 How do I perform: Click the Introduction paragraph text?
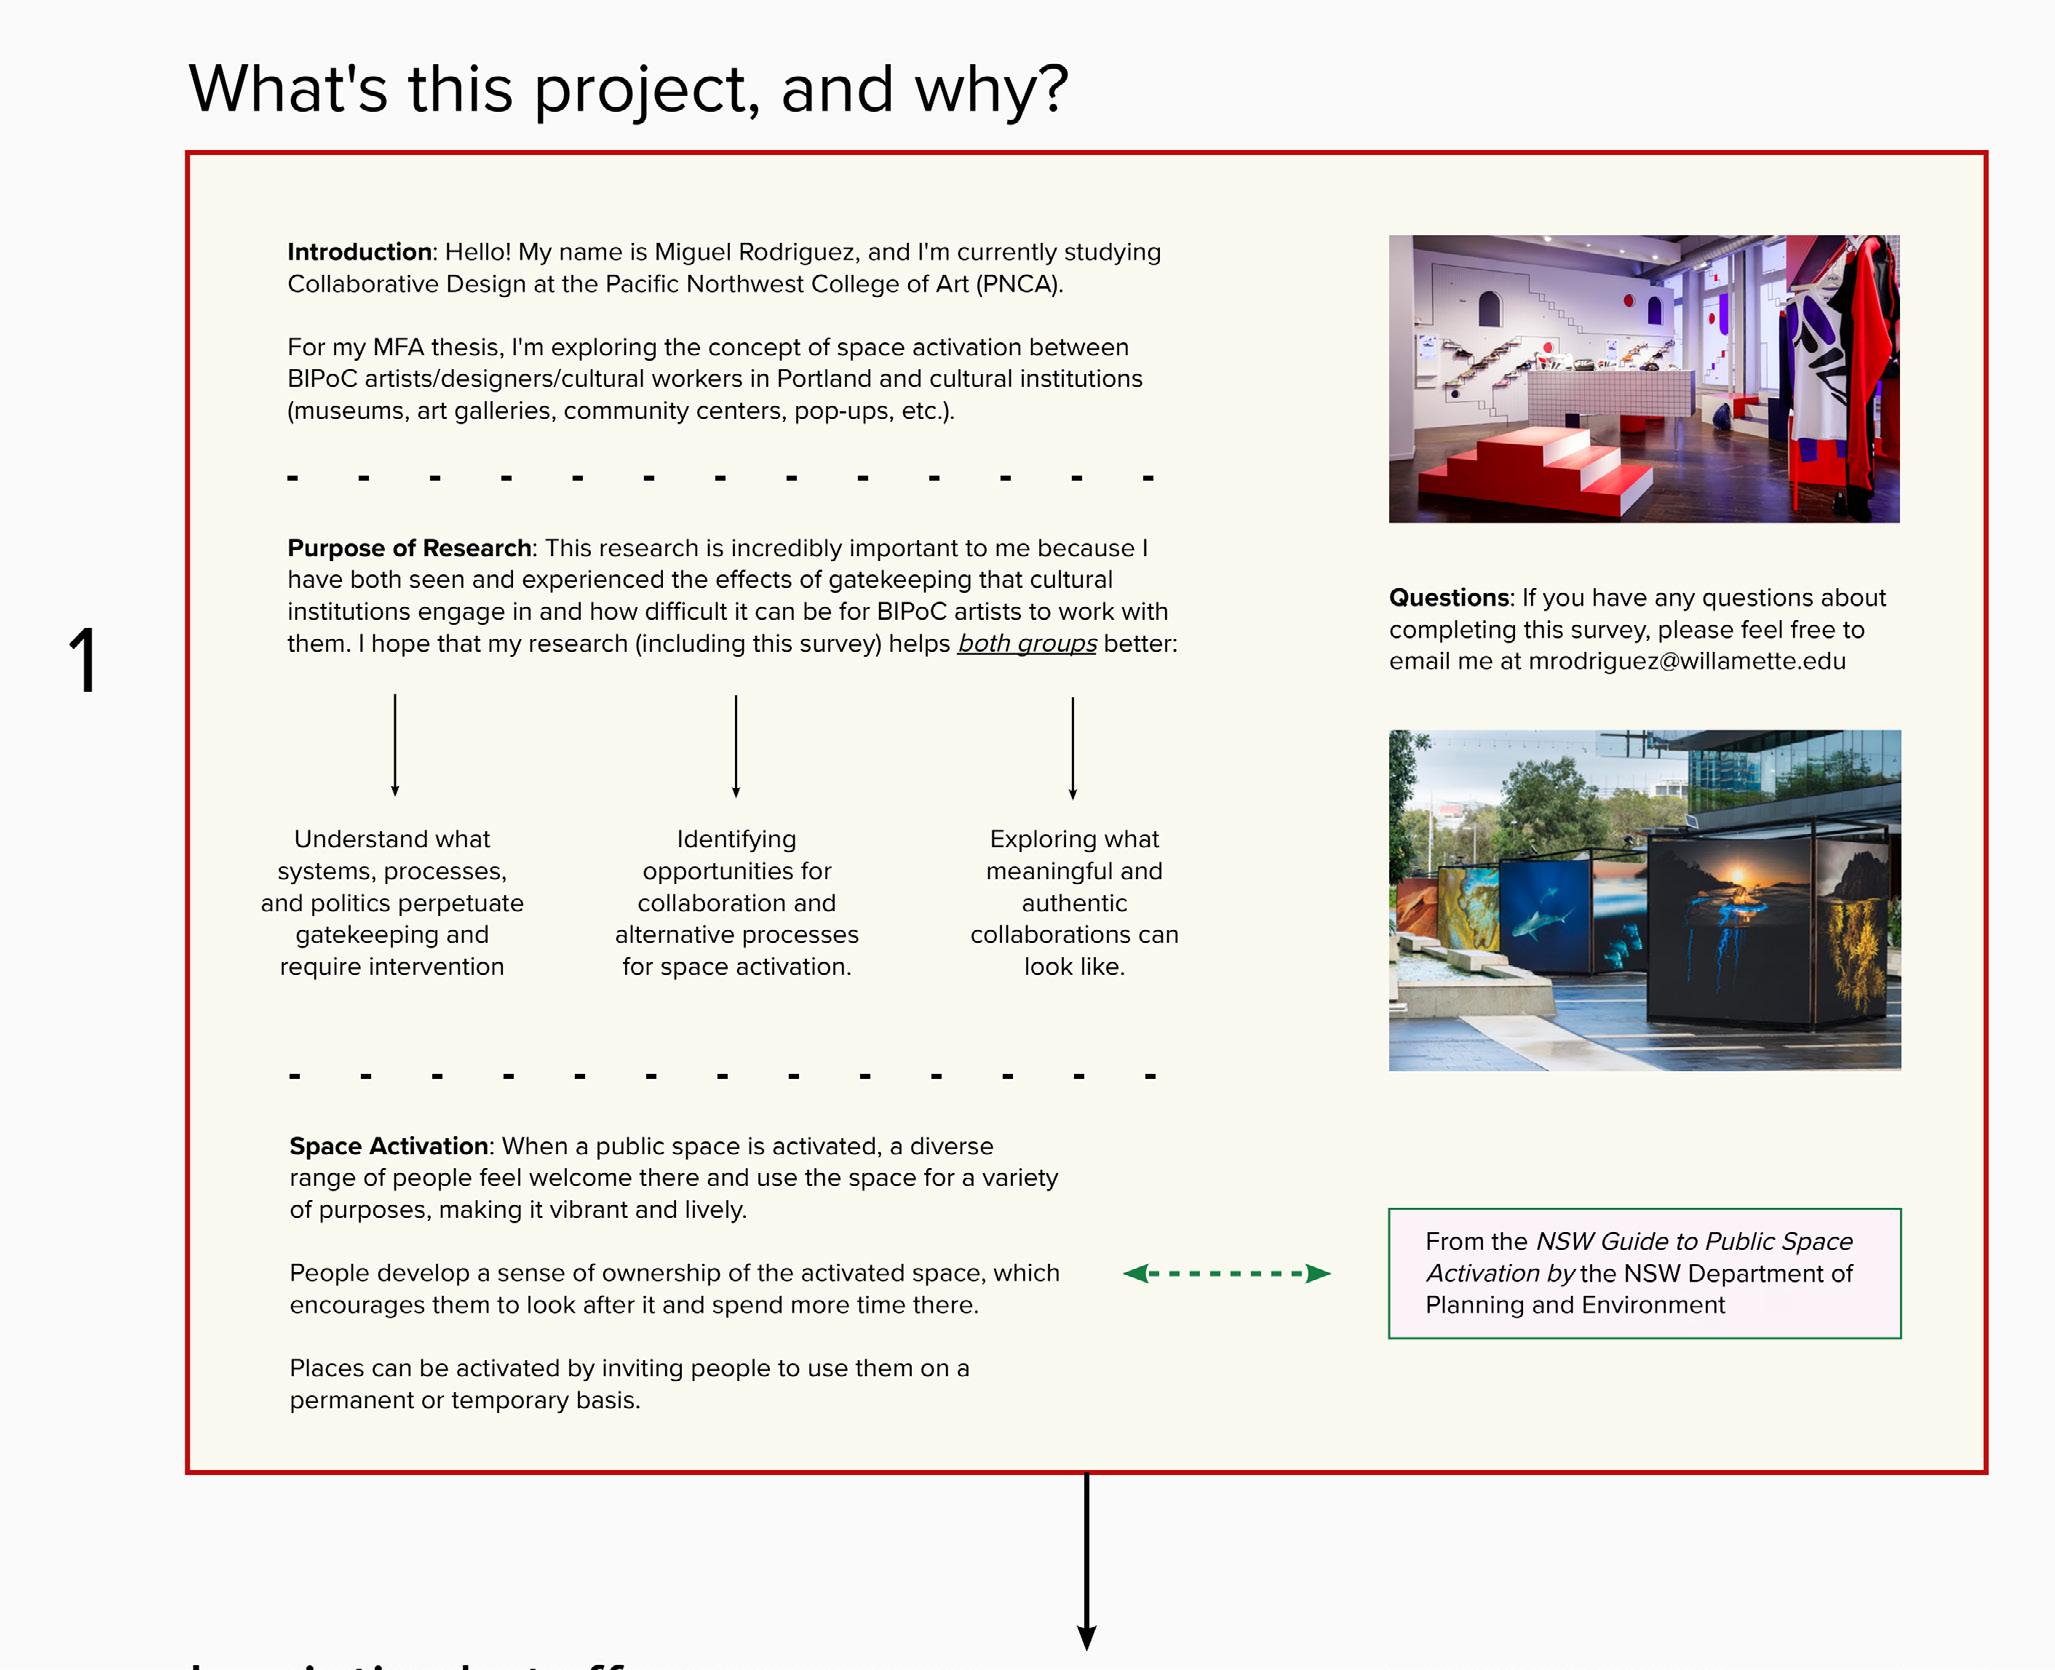723,268
